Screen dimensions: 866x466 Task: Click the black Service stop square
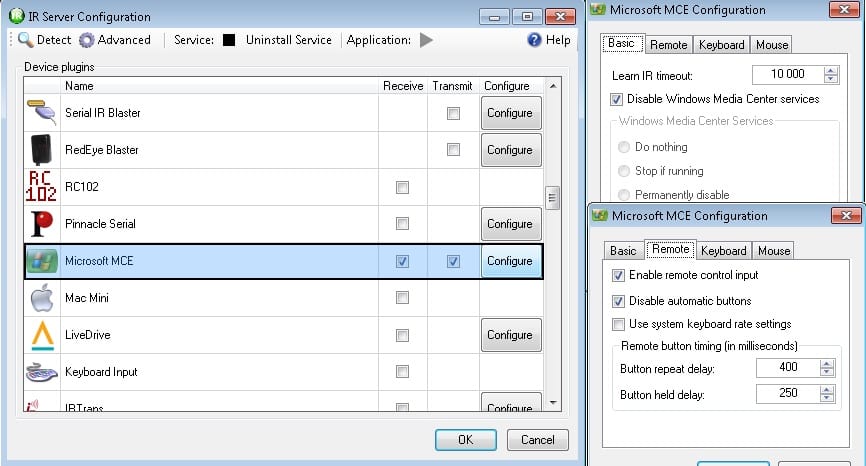point(229,40)
